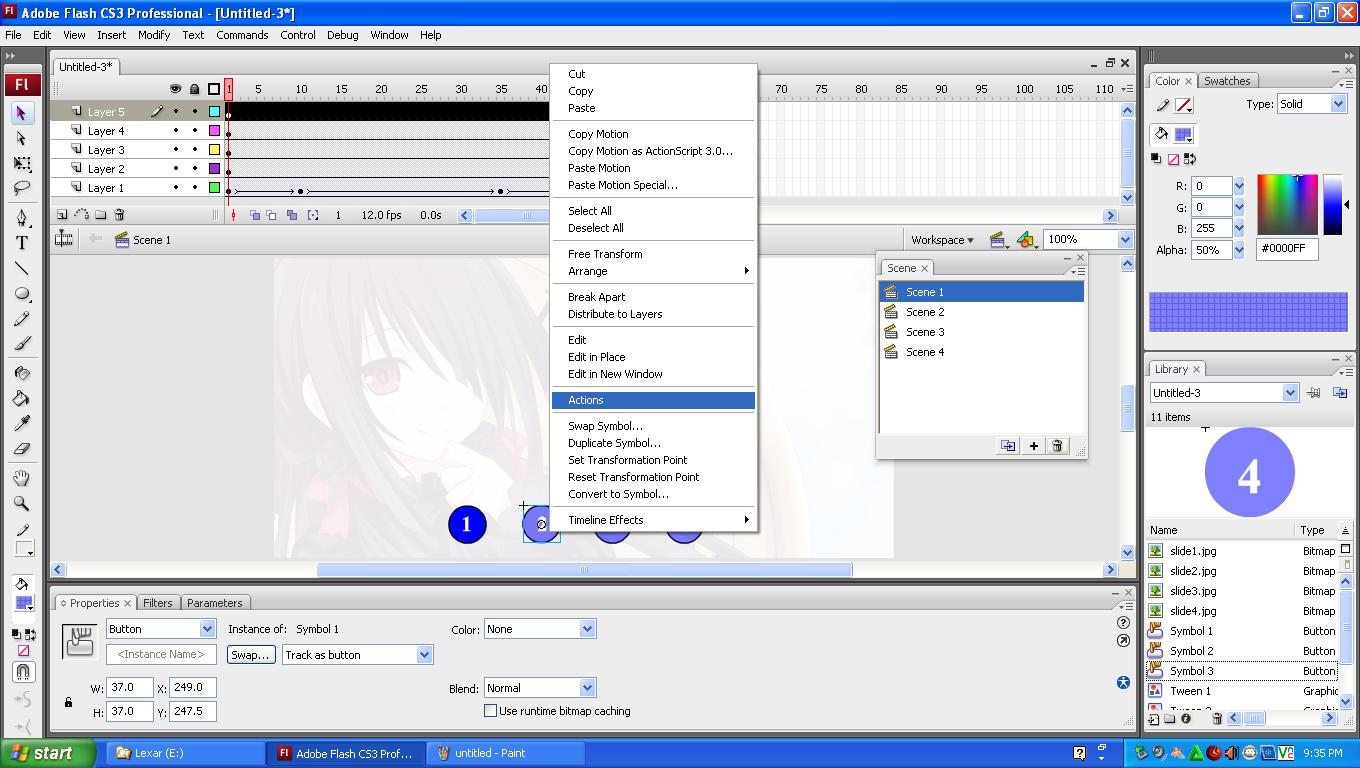The image size is (1360, 768).
Task: Select the Line tool
Action: [21, 268]
